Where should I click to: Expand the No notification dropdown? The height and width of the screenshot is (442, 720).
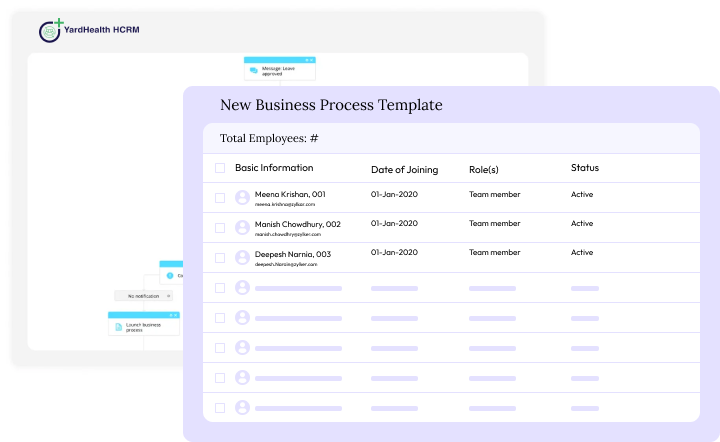pyautogui.click(x=169, y=296)
